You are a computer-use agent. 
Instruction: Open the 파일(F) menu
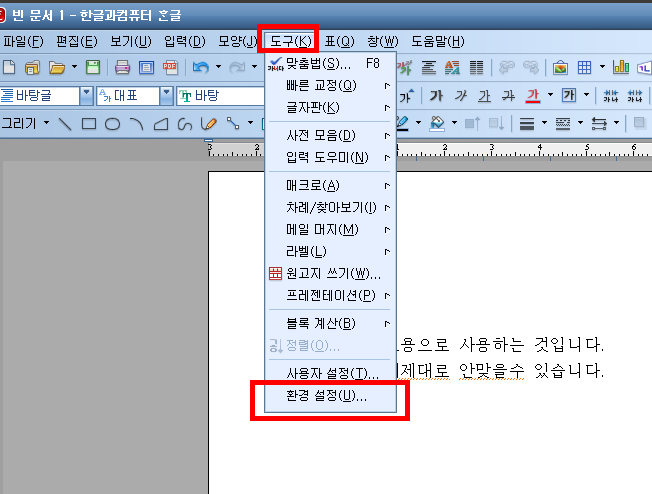23,41
